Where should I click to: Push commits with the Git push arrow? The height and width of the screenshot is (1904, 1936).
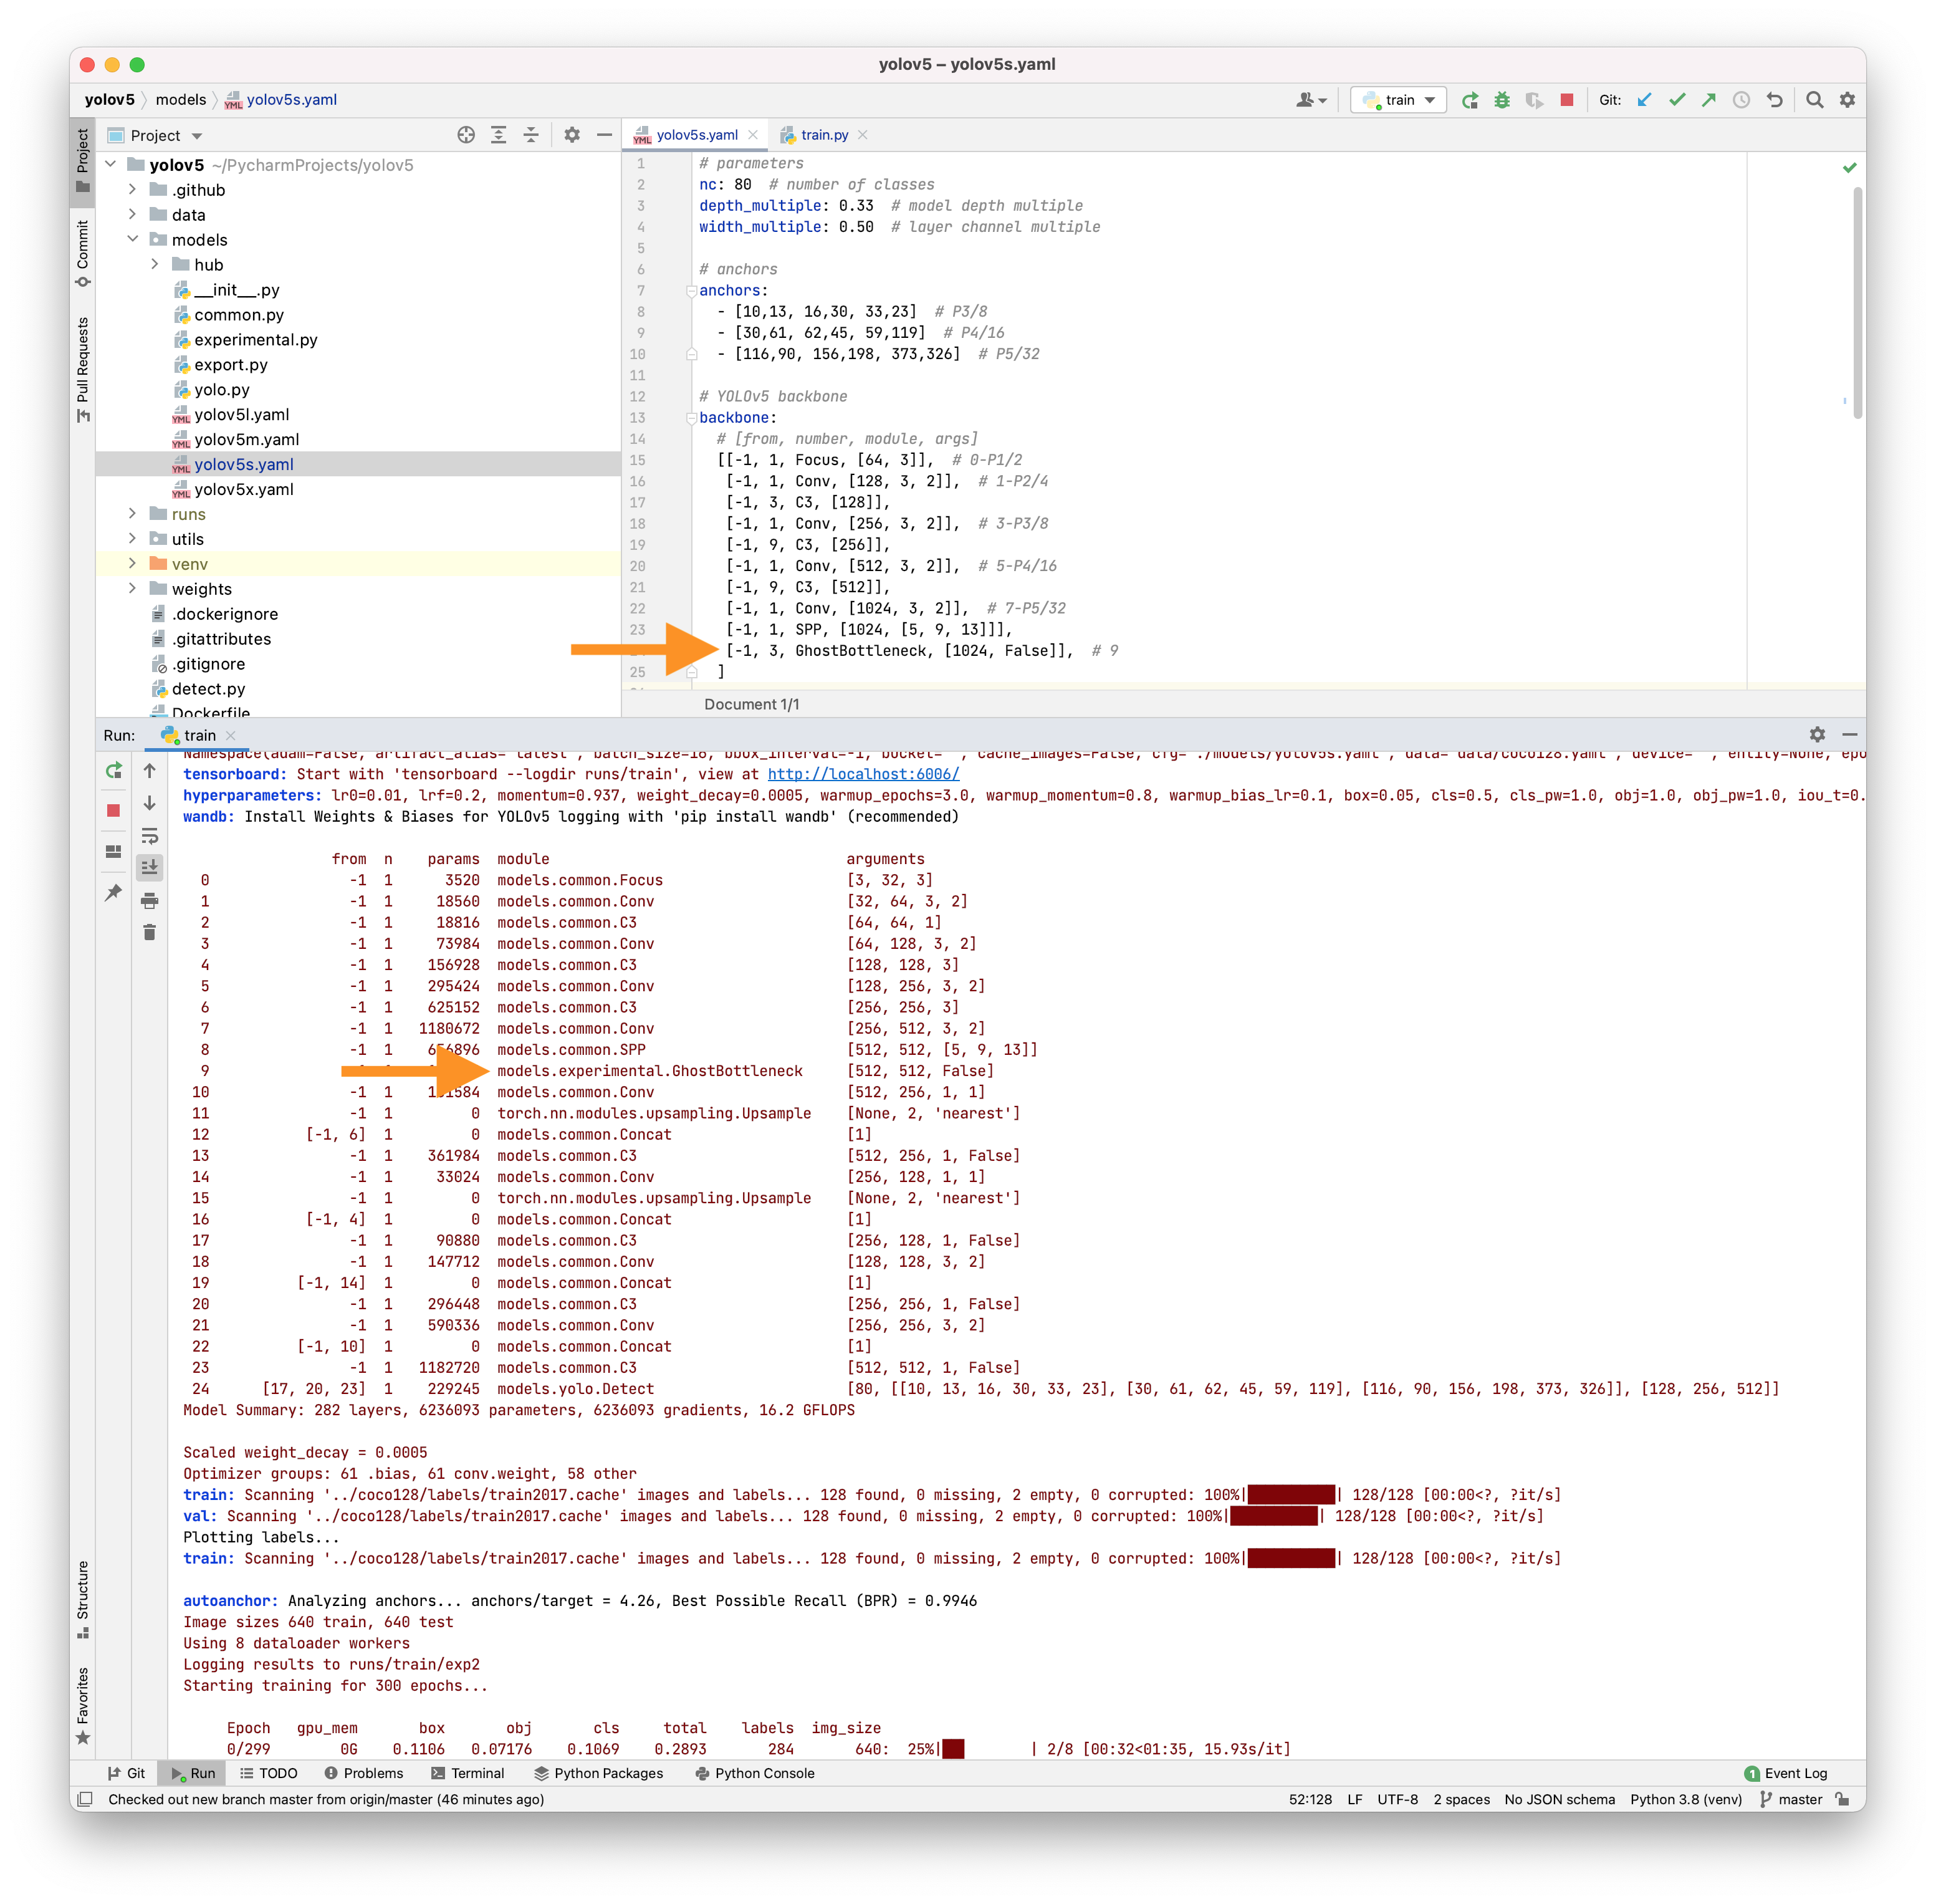click(x=1709, y=100)
